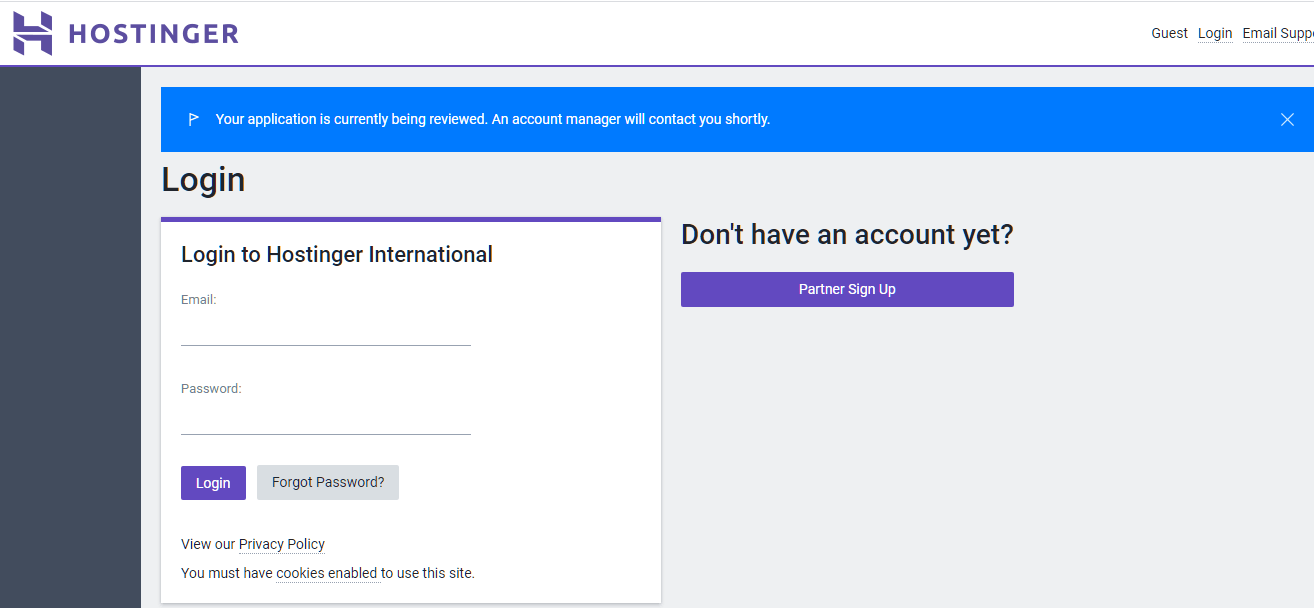
Task: Click the Forgot Password? button
Action: pyautogui.click(x=328, y=482)
